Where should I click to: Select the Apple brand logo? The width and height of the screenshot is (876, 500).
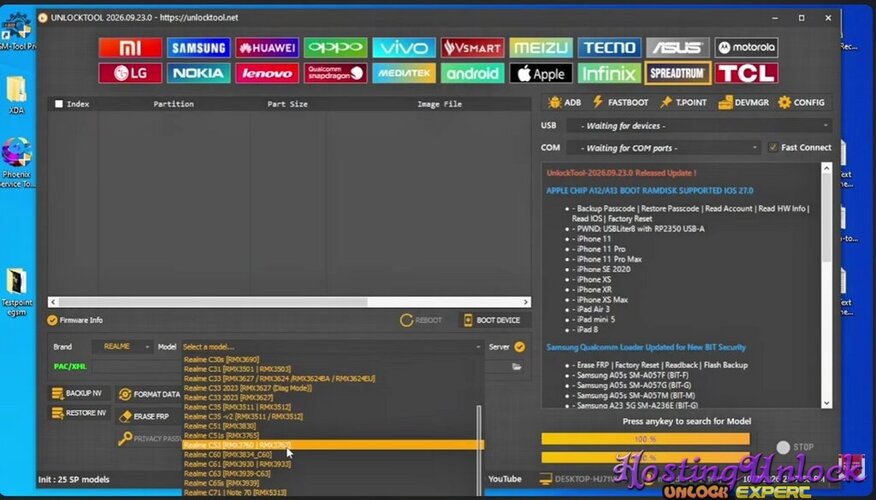tap(541, 73)
